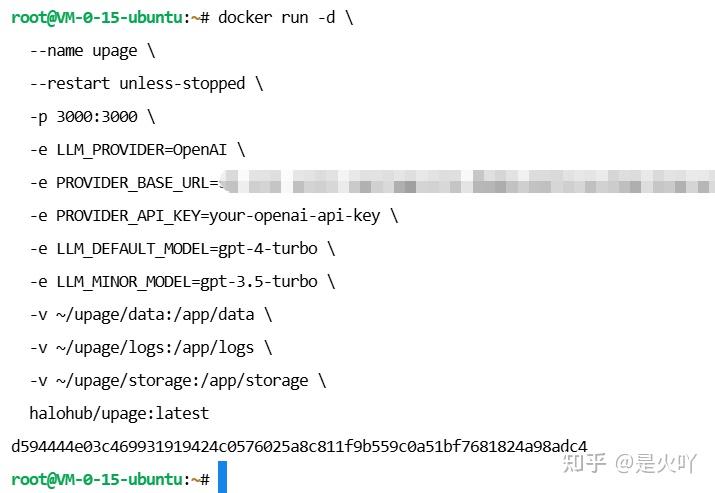
Task: Click the '@是火吖' watermark username
Action: (655, 464)
